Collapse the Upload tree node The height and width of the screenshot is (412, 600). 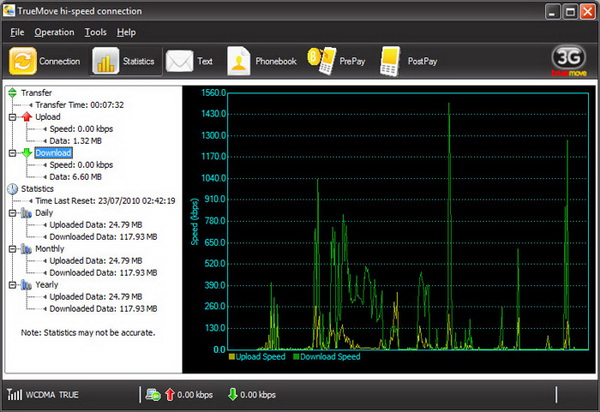[12, 117]
